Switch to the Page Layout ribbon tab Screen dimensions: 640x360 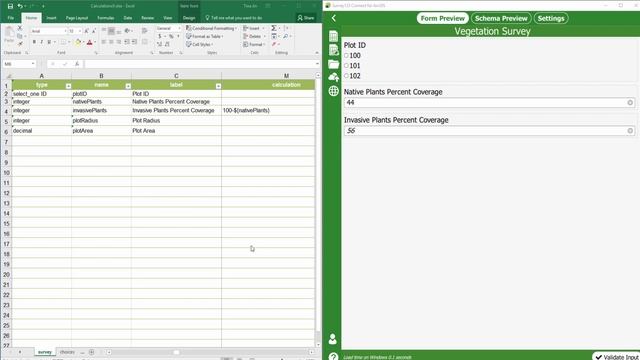pos(77,18)
